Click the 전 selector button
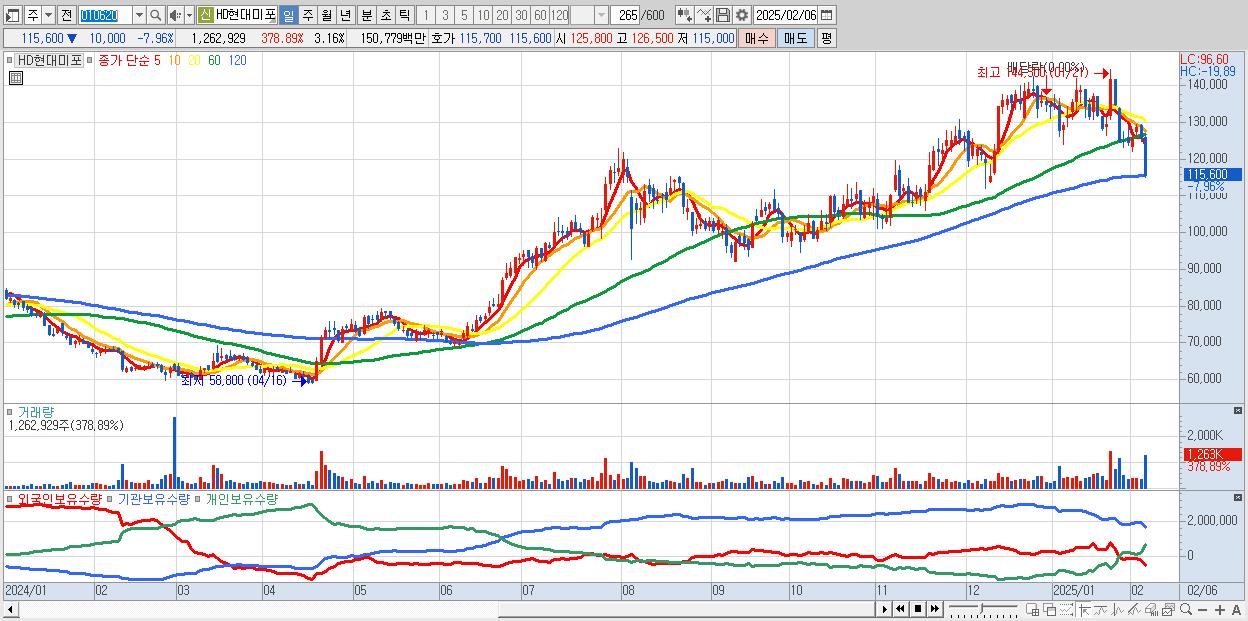This screenshot has height=621, width=1248. pyautogui.click(x=66, y=15)
